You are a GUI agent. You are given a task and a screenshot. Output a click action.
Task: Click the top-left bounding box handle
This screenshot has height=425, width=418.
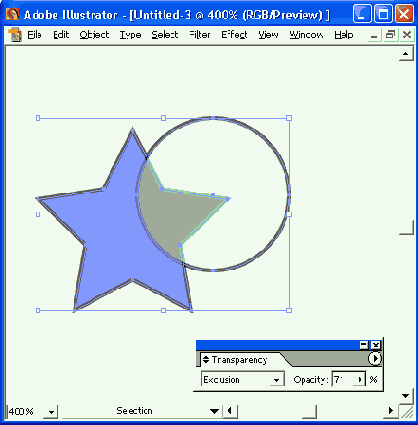(38, 118)
